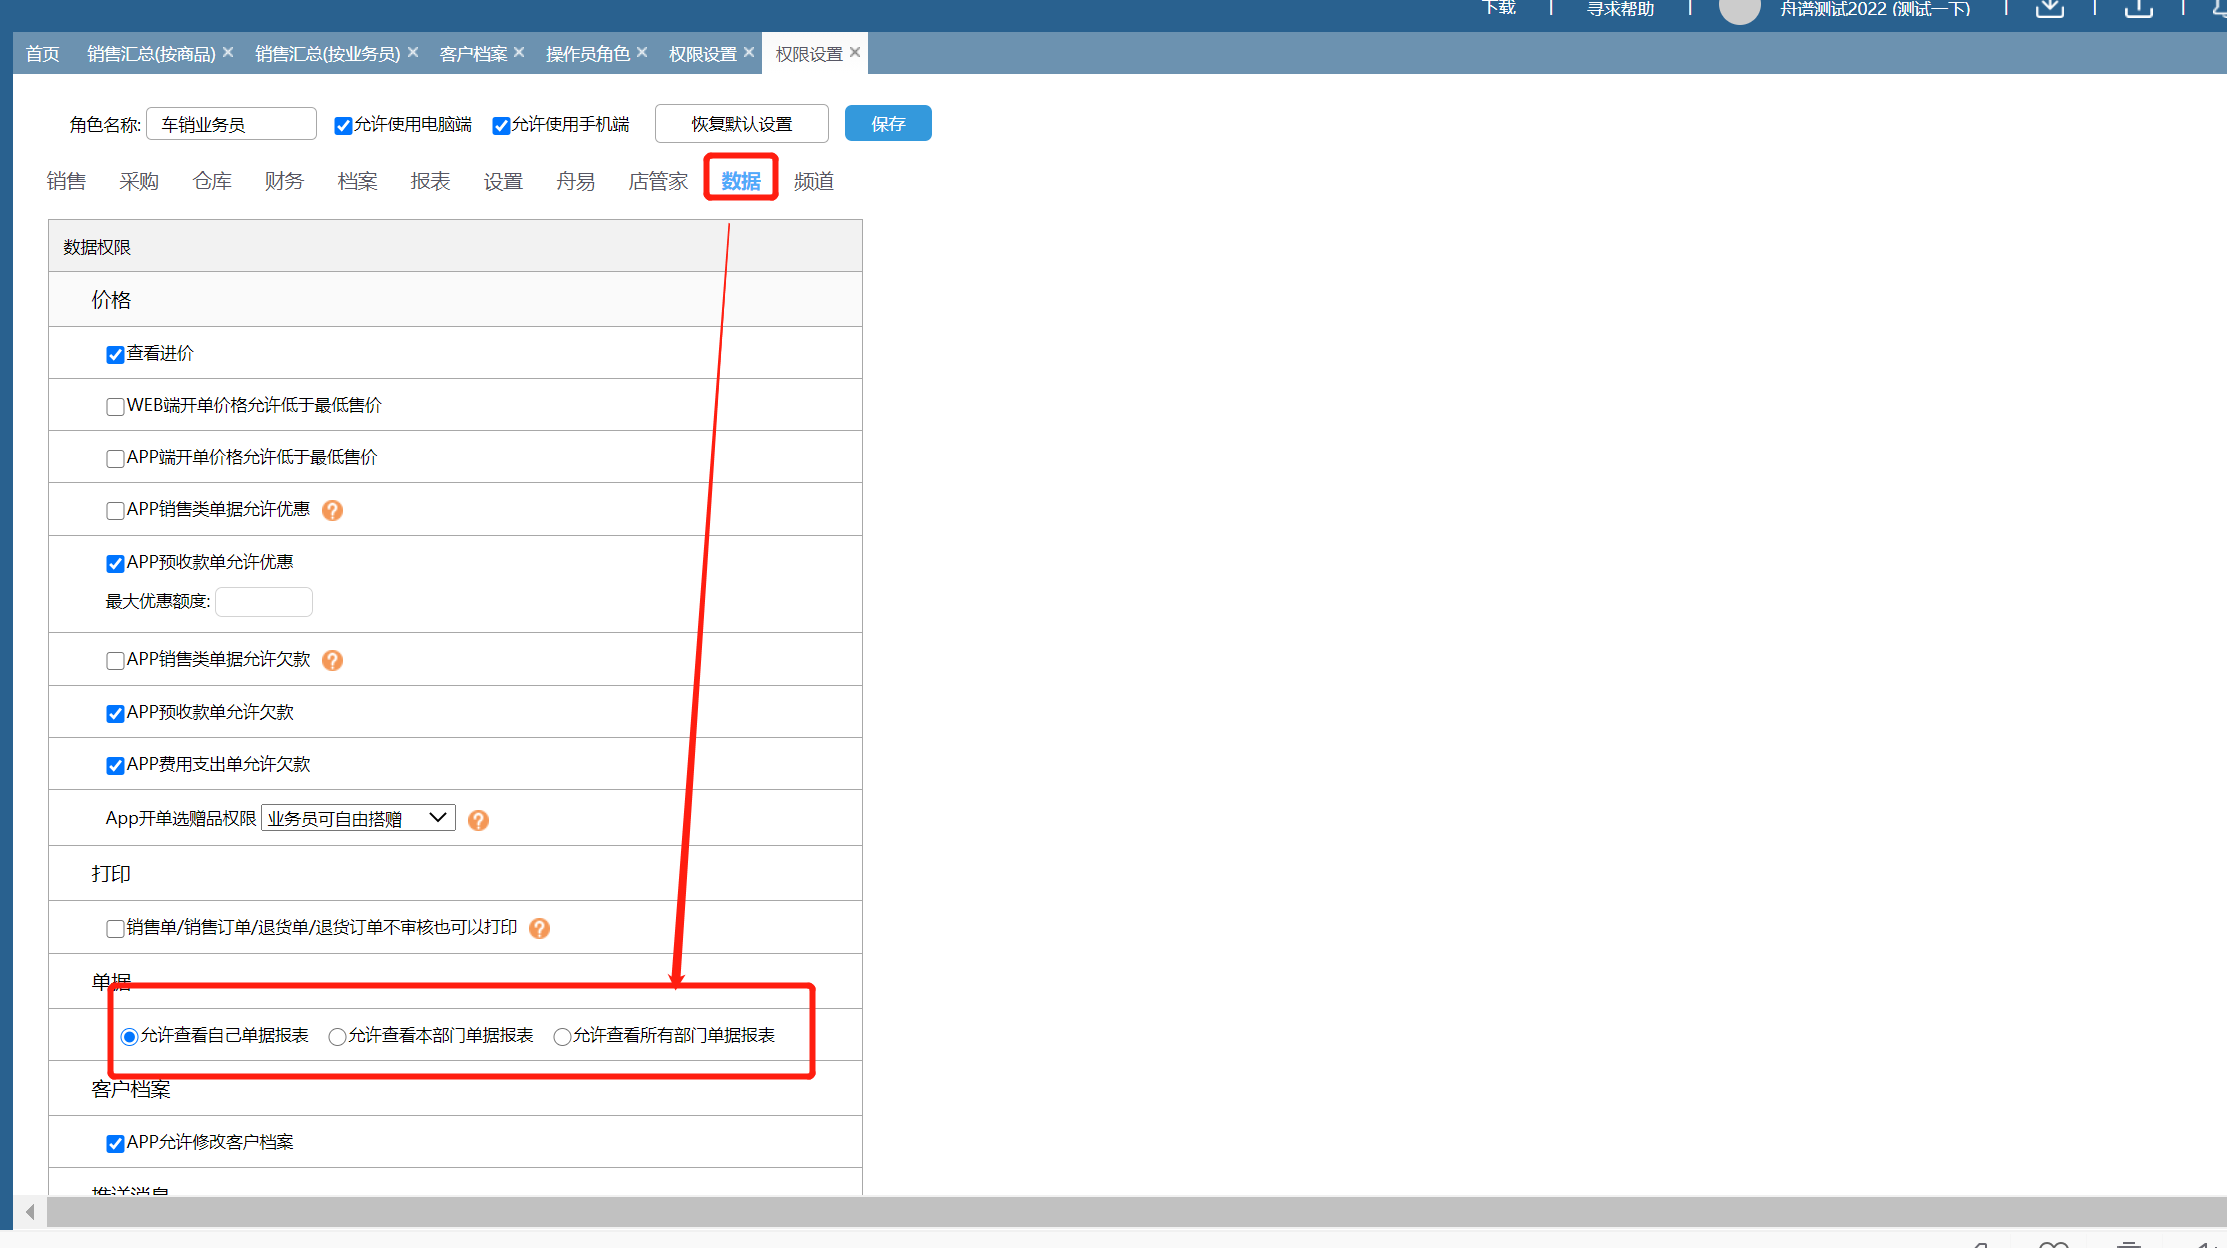Click the 客户档案 section heading
This screenshot has height=1248, width=2227.
(131, 1089)
